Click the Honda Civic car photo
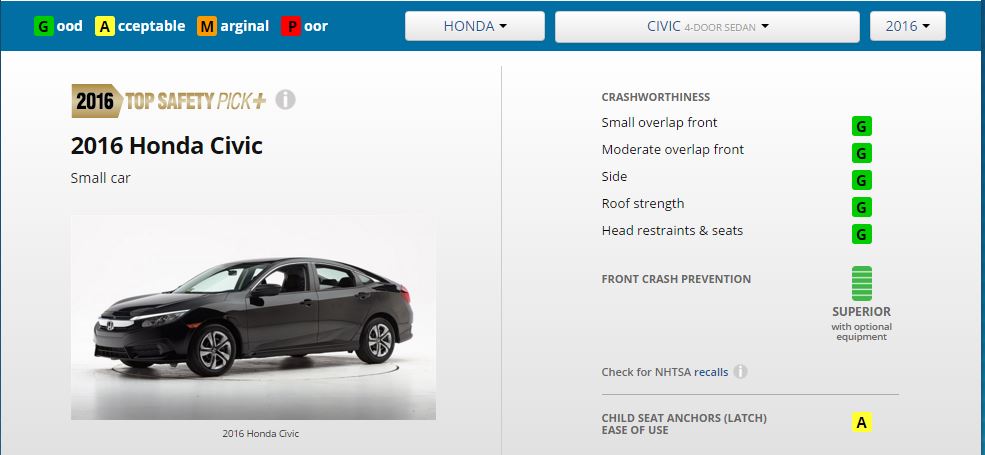Viewport: 985px width, 455px height. click(253, 317)
